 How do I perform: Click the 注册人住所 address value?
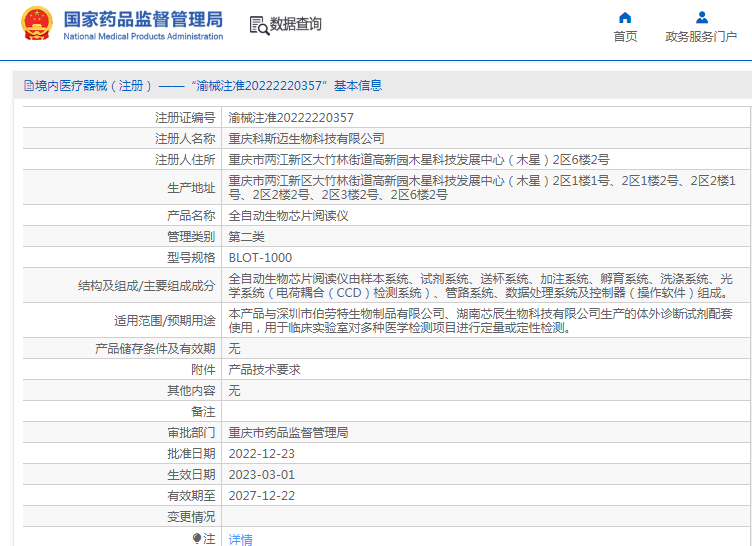click(x=419, y=160)
